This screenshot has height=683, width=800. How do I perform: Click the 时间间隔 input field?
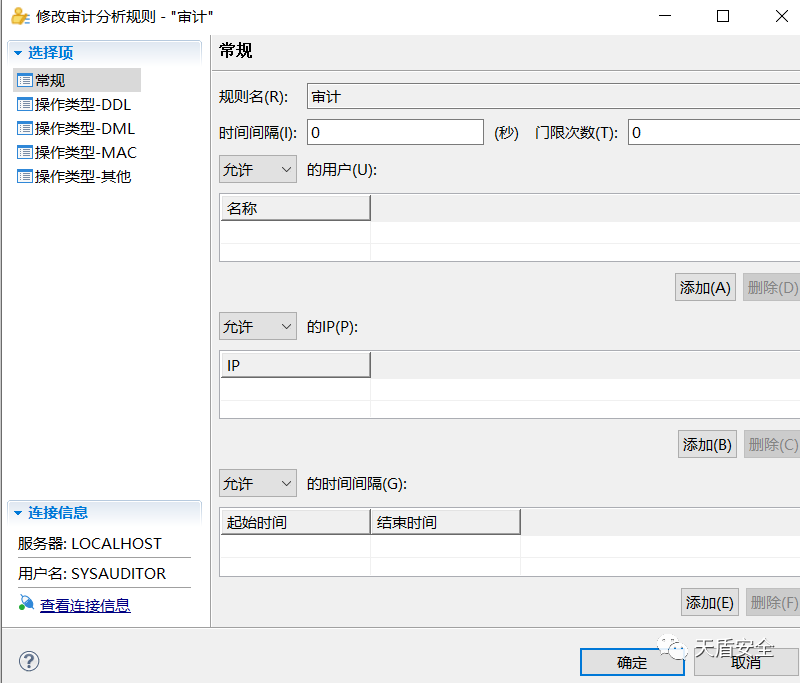pyautogui.click(x=395, y=132)
